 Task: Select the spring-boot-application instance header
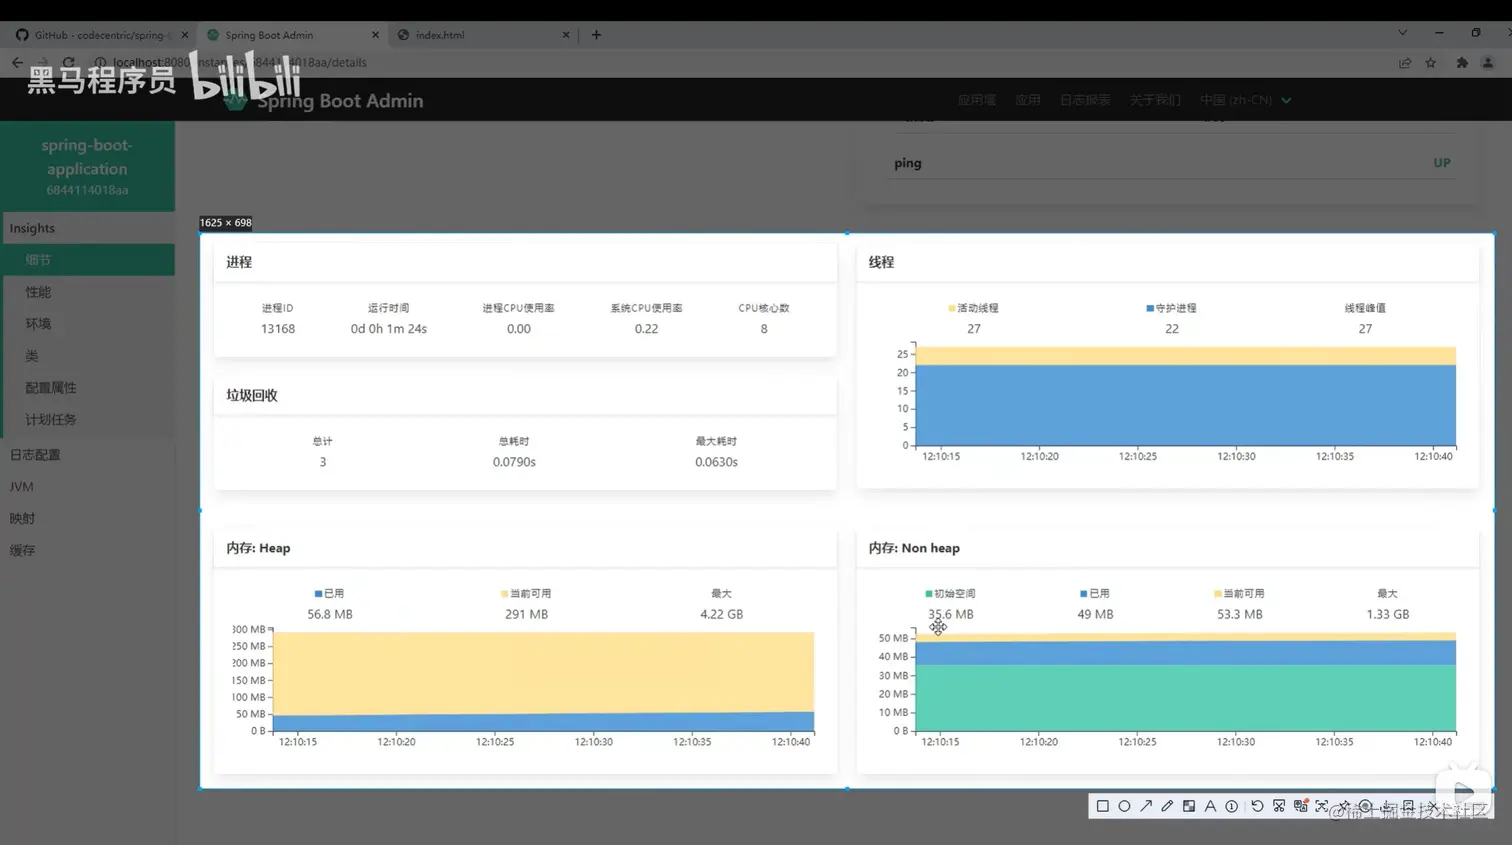[87, 166]
